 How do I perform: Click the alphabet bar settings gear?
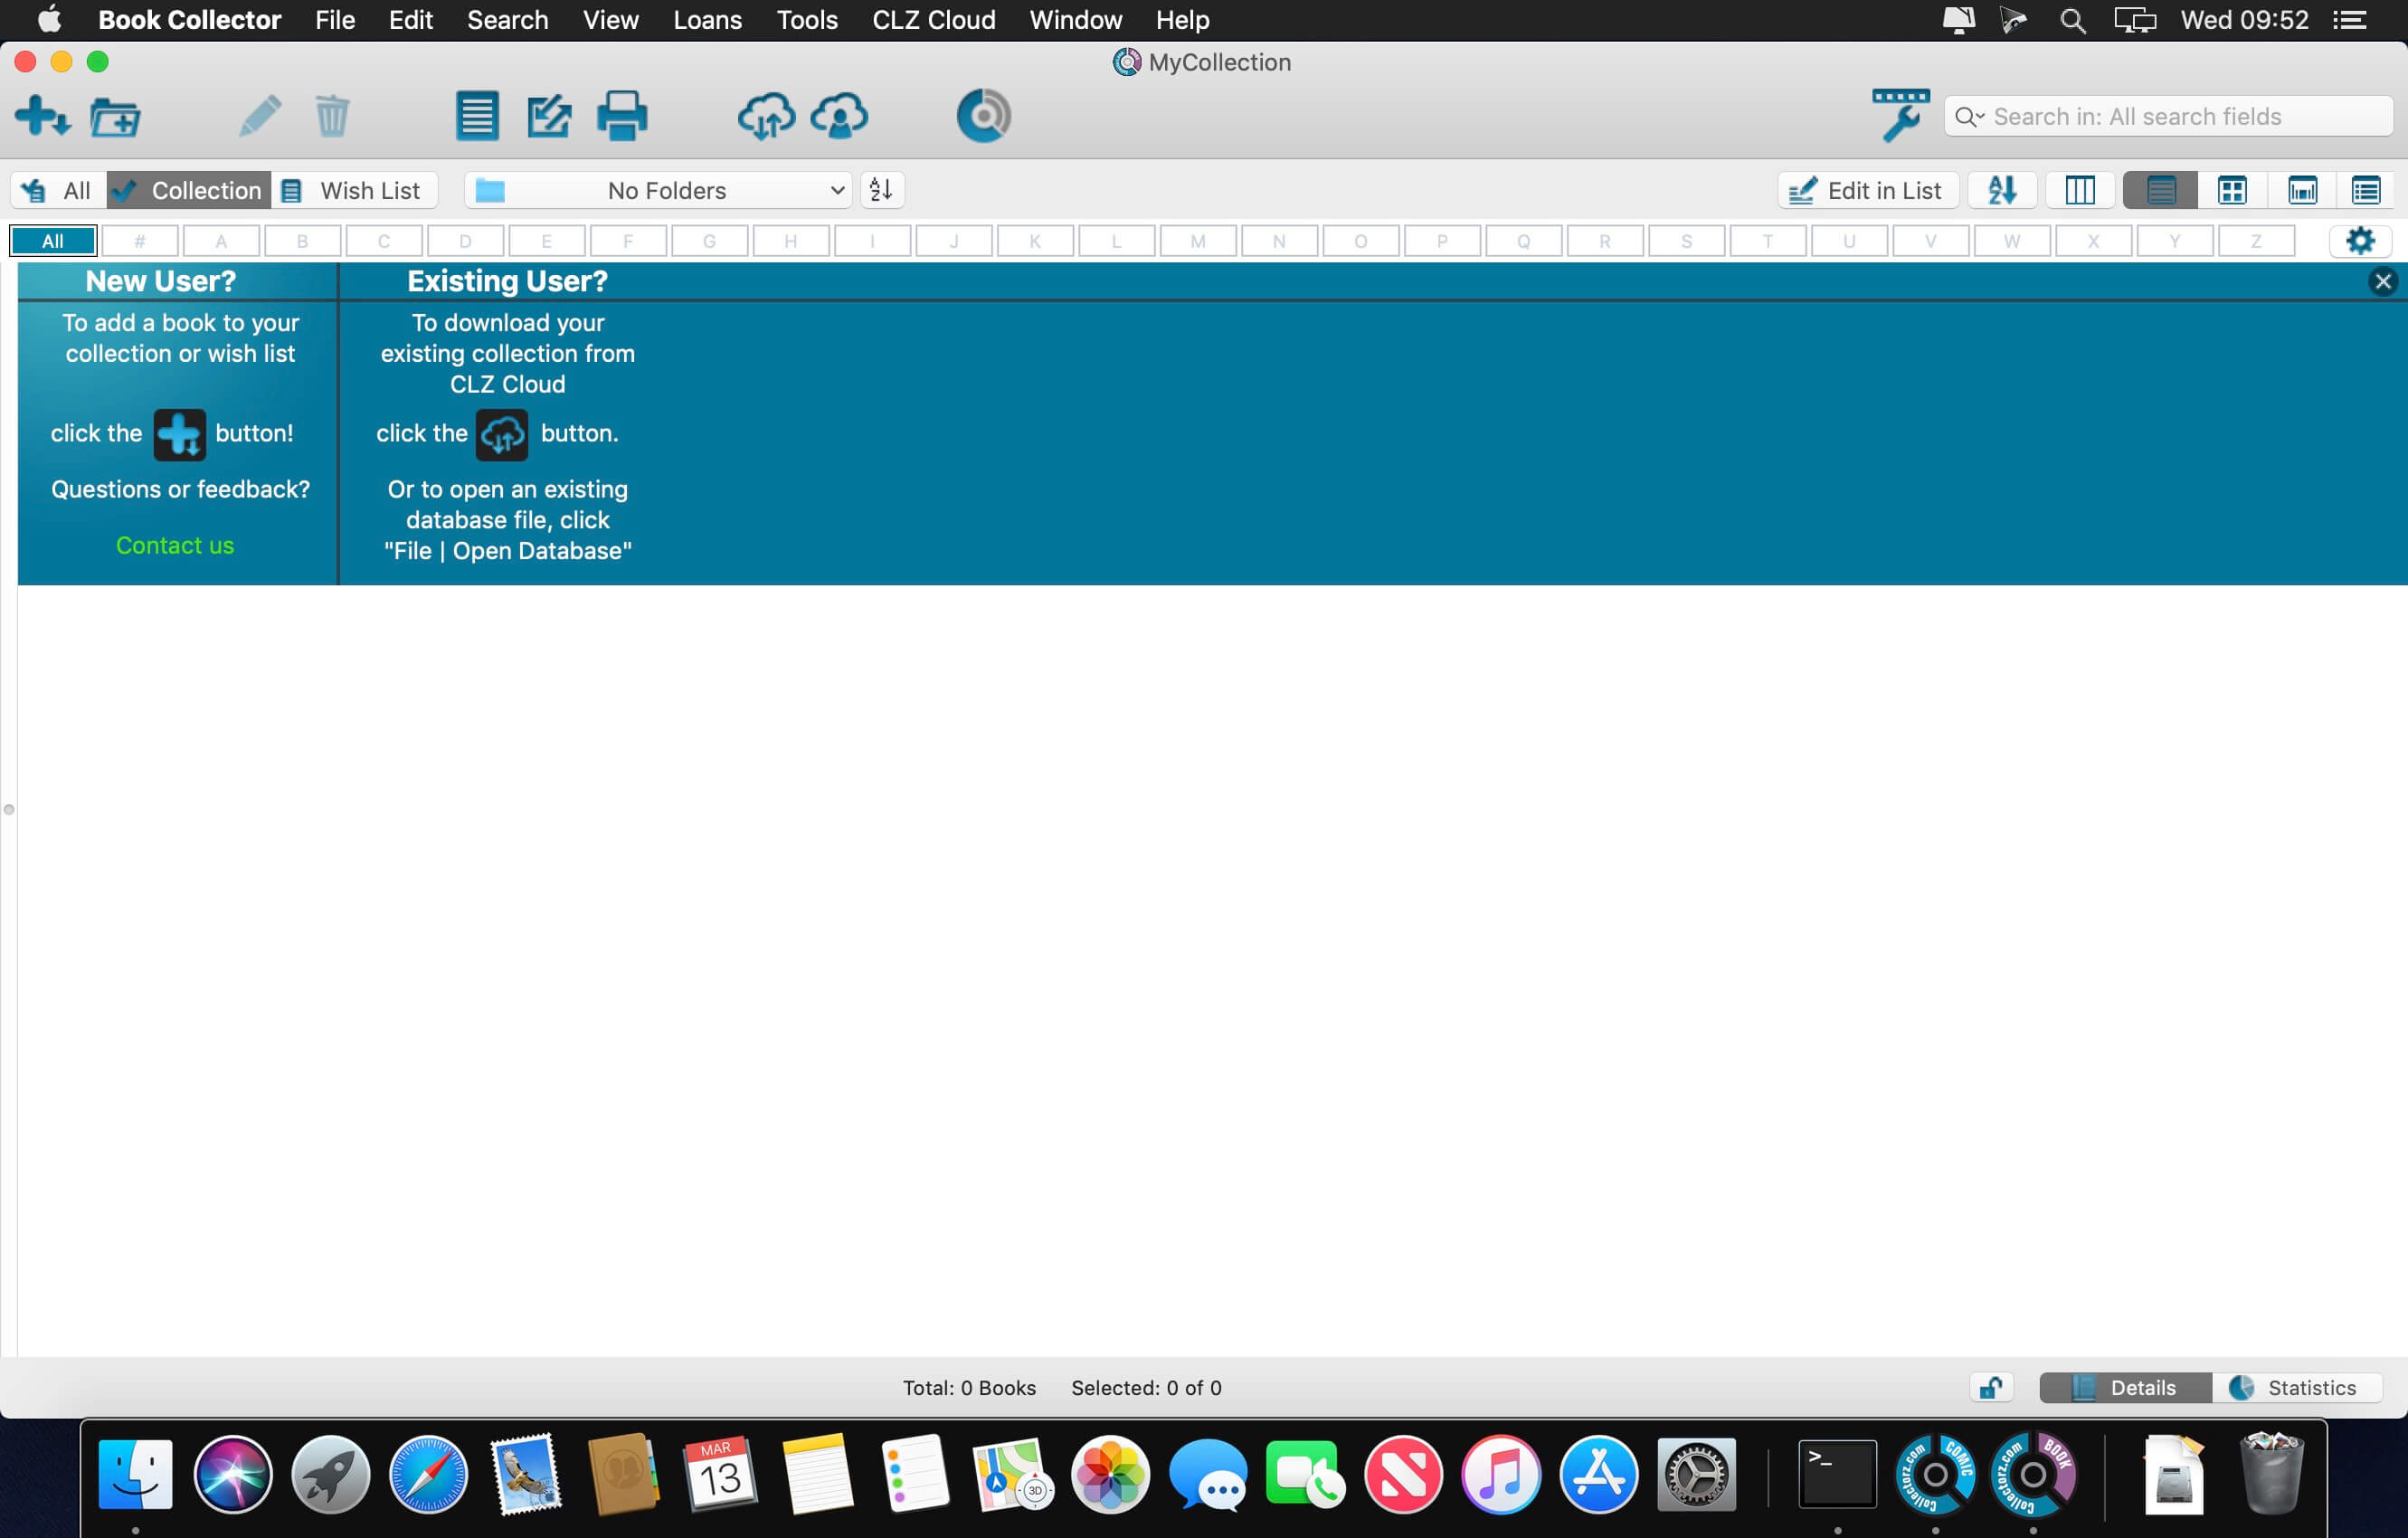(2359, 241)
